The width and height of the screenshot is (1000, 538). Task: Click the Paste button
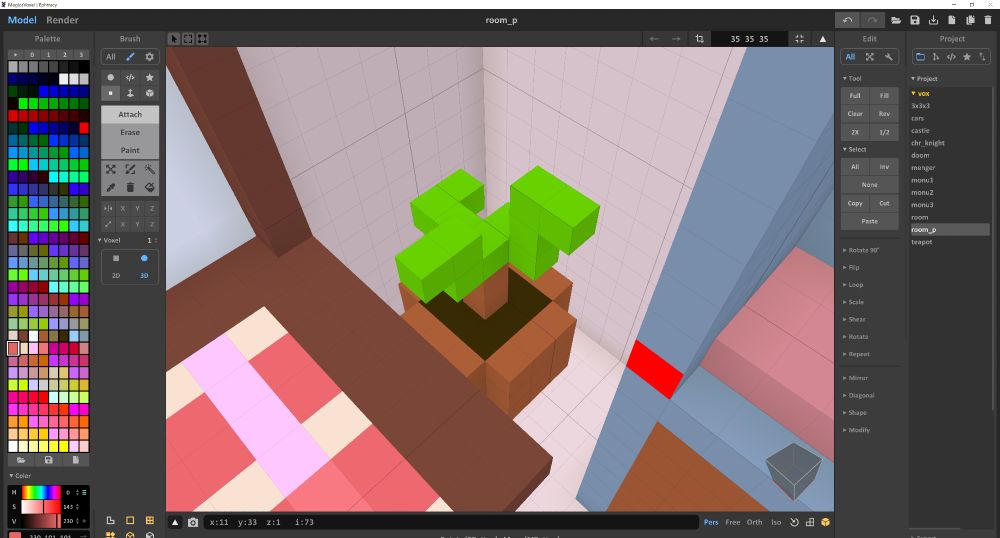pos(870,221)
